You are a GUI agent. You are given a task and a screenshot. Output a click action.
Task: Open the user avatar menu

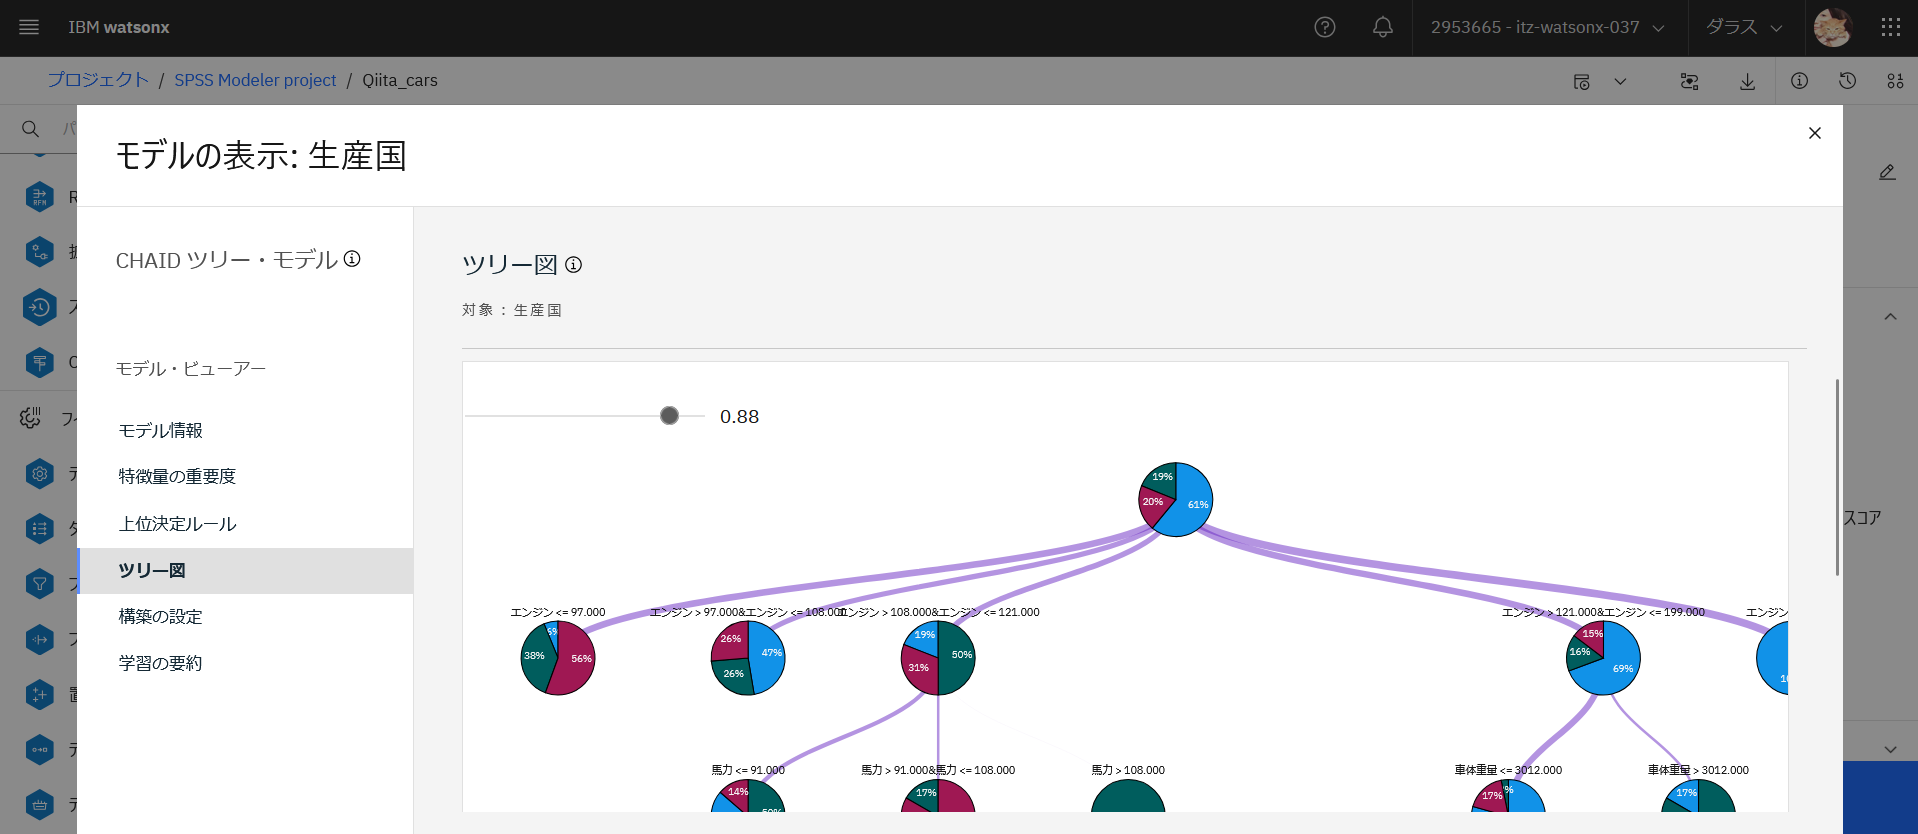1833,27
